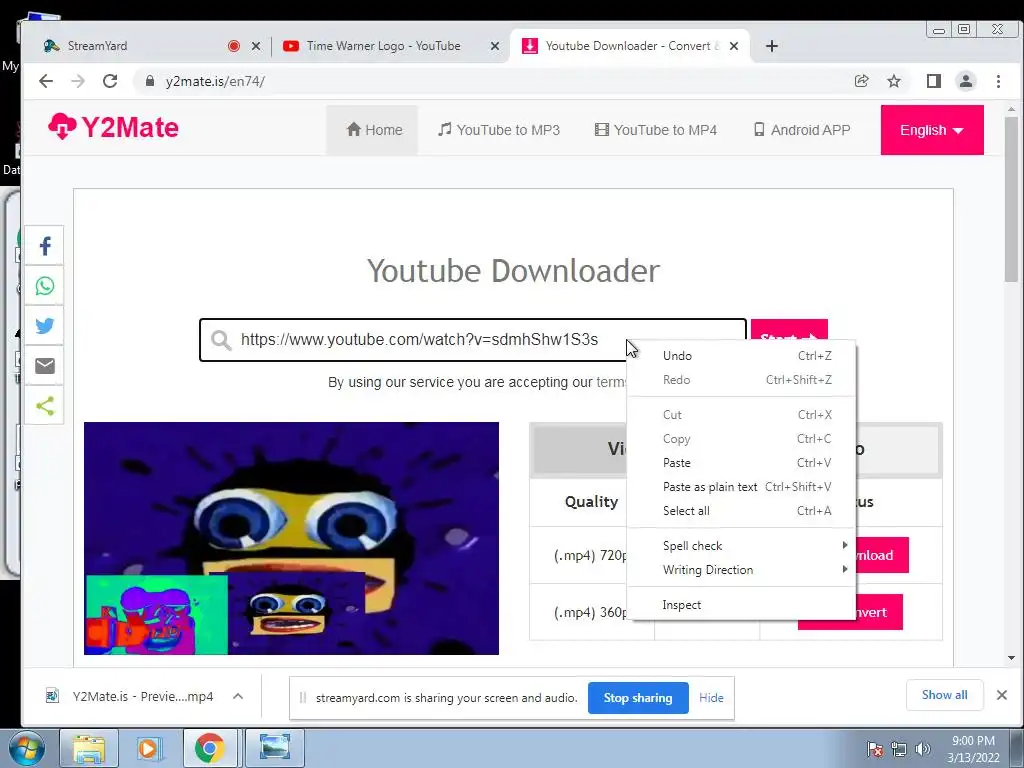Choose Inspect from the context menu

[741, 605]
